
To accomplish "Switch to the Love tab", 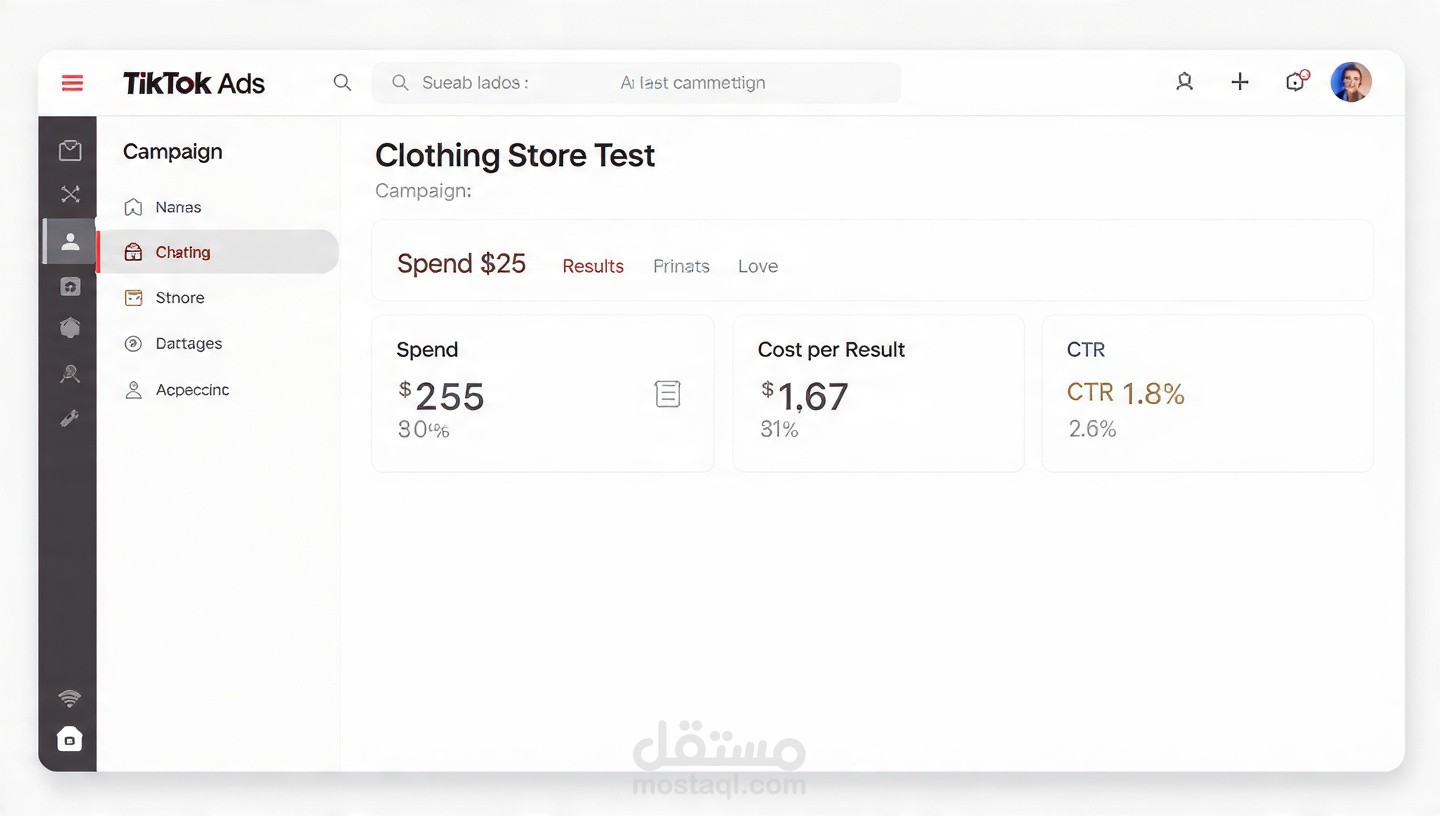I will coord(758,266).
